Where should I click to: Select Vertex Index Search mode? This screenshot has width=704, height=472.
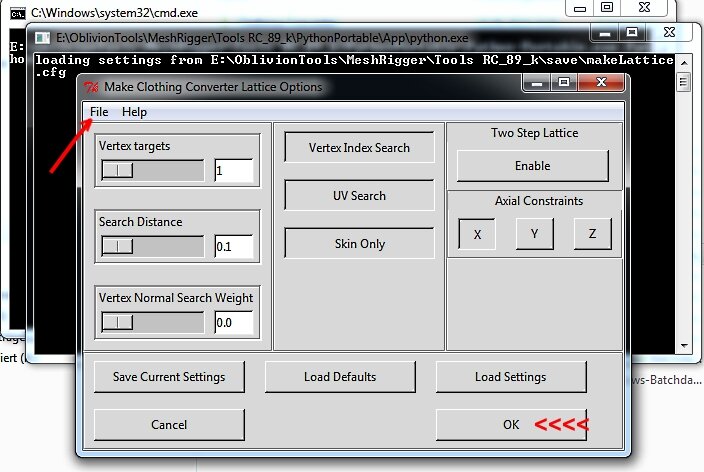[359, 148]
